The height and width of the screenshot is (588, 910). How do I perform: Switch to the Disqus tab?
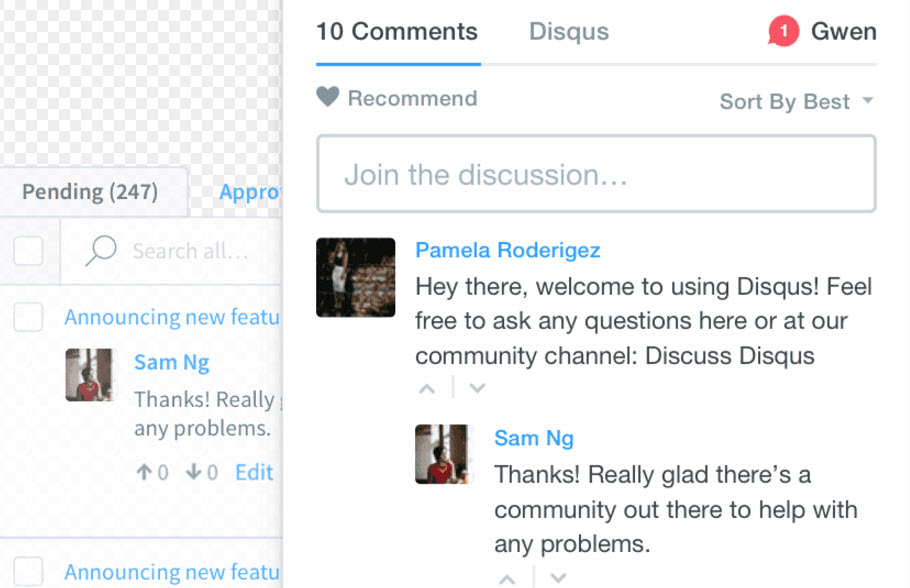pyautogui.click(x=569, y=31)
